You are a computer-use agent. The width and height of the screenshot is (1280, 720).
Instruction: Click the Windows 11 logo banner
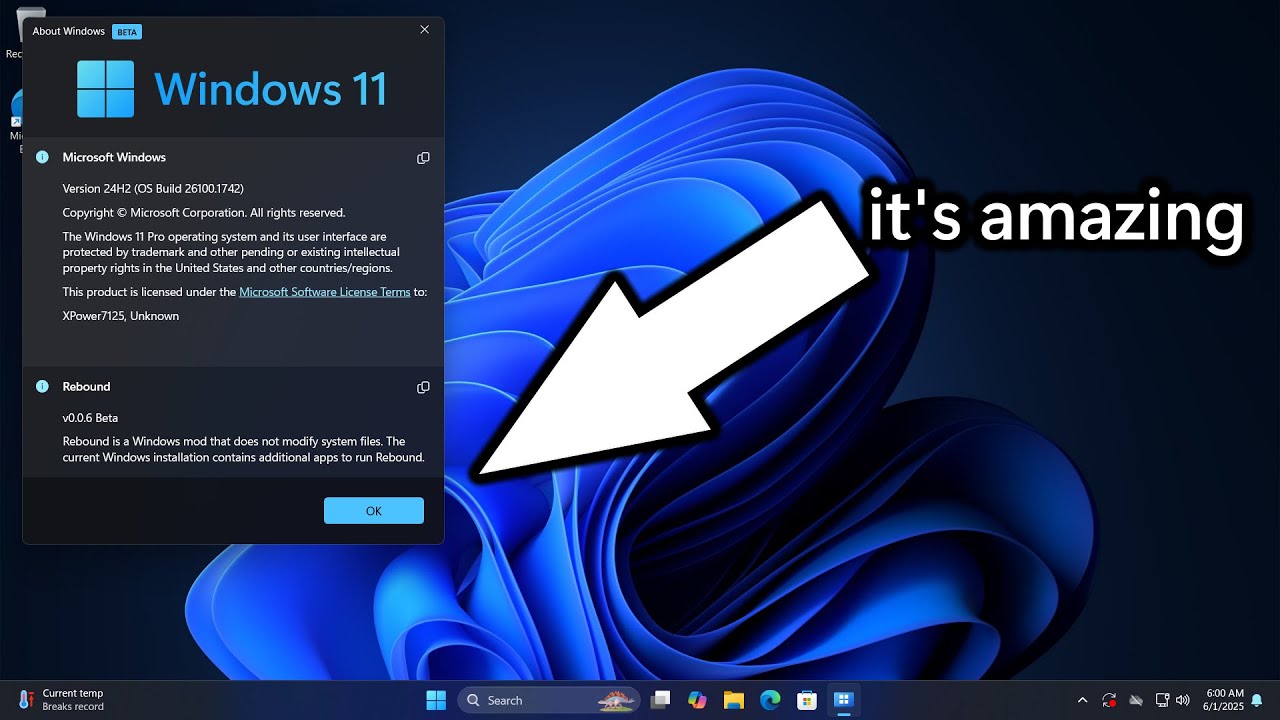232,89
